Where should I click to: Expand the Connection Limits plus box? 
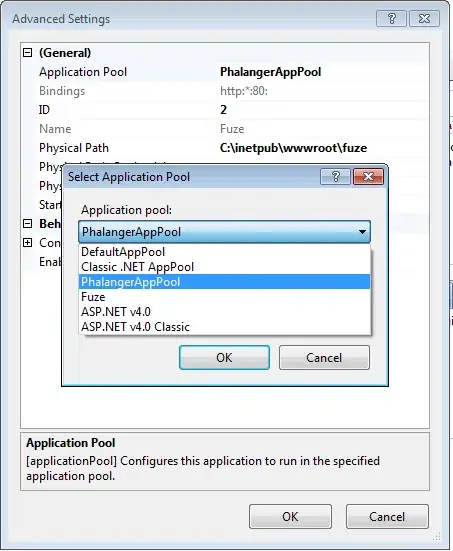pyautogui.click(x=27, y=242)
